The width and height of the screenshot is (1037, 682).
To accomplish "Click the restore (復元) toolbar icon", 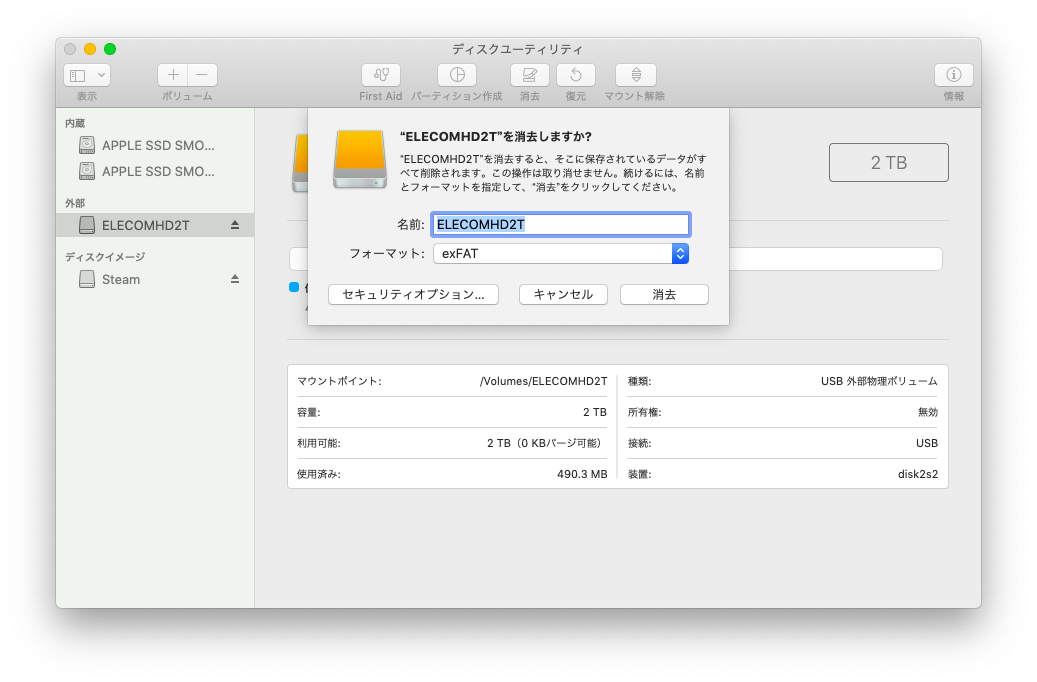I will (x=576, y=75).
